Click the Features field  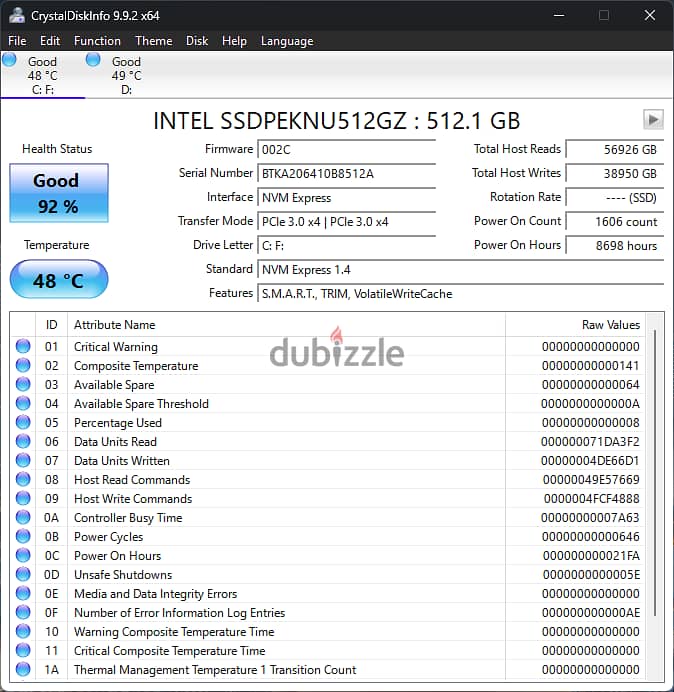[460, 293]
